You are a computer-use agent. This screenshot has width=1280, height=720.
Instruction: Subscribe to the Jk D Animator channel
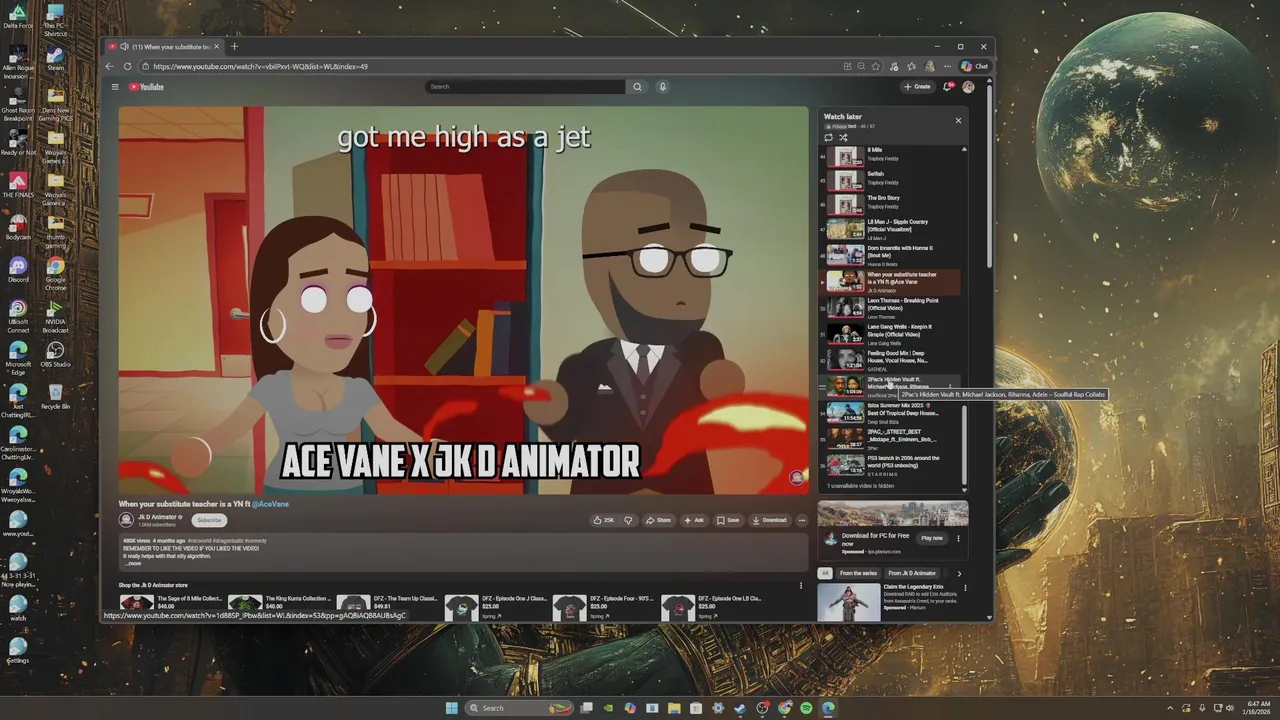209,520
